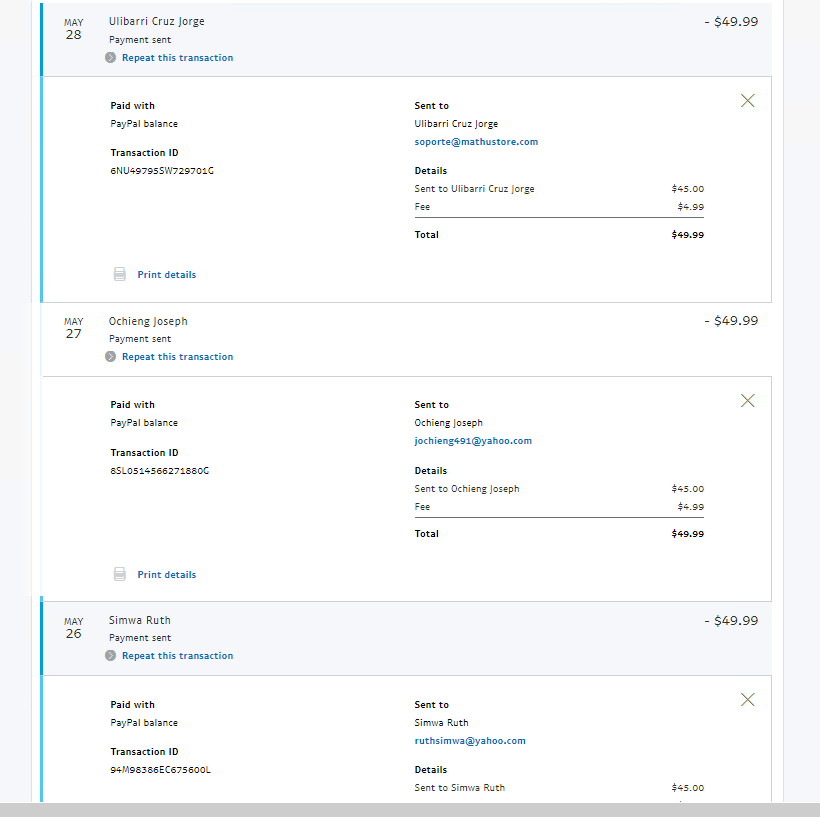The width and height of the screenshot is (820, 817).
Task: Repeat this transaction for Ulibarri Cruz Jorge
Action: pos(177,58)
